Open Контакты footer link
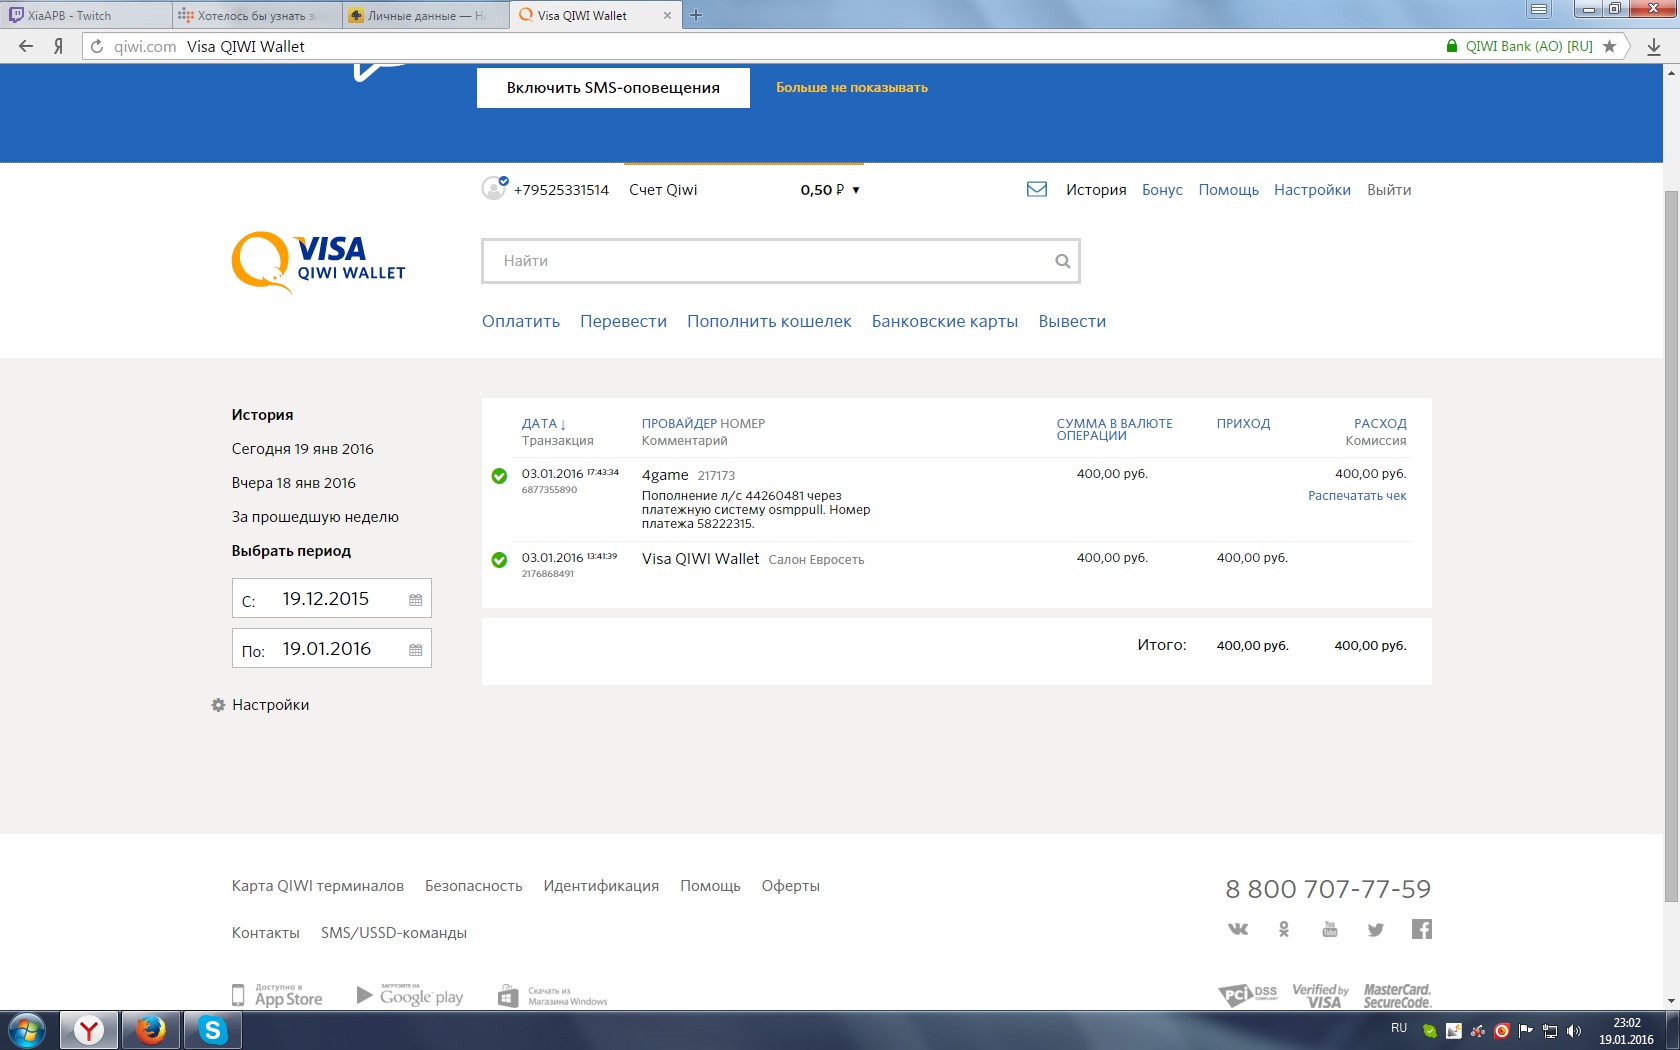 point(266,933)
